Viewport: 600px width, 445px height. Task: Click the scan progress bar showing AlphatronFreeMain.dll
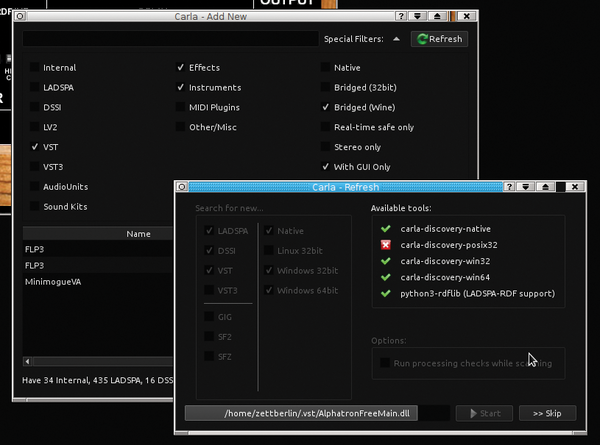point(317,413)
